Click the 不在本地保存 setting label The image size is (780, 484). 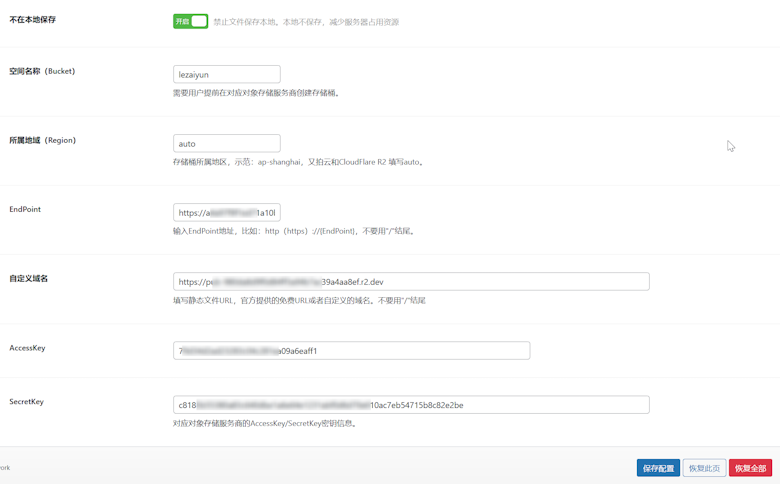coord(33,20)
